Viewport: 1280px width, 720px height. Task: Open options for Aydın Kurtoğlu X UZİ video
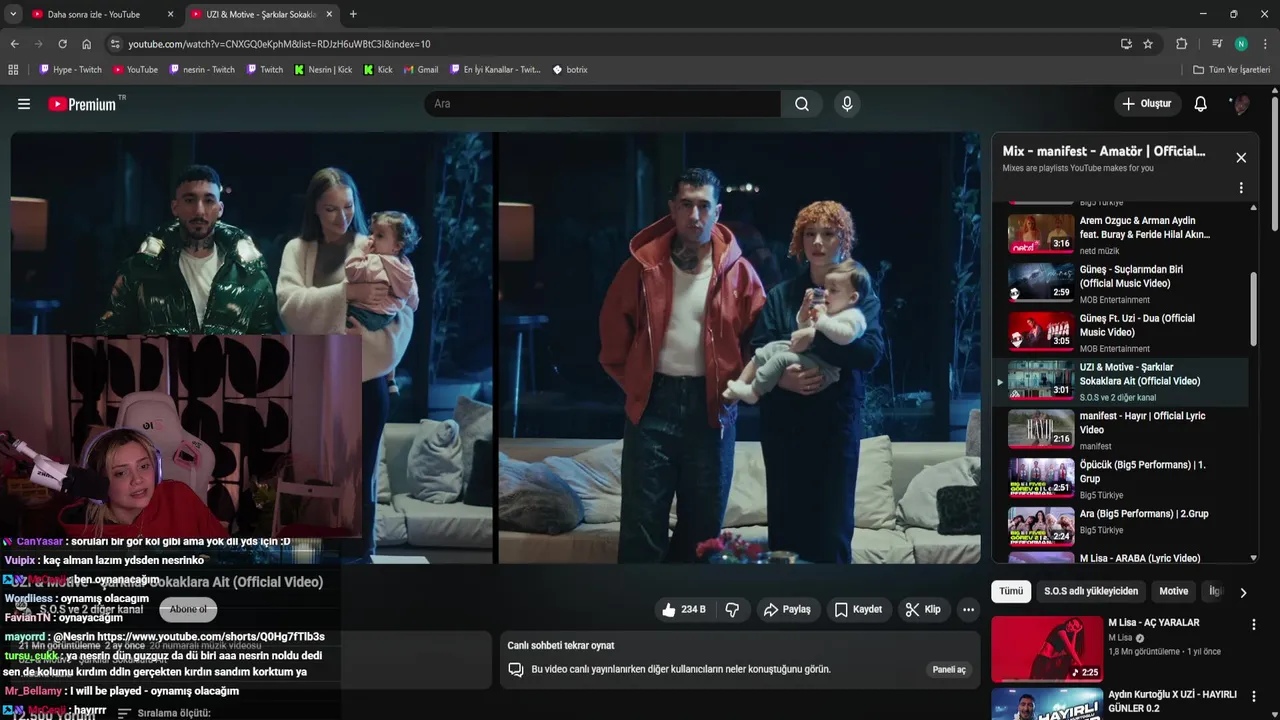[1253, 696]
